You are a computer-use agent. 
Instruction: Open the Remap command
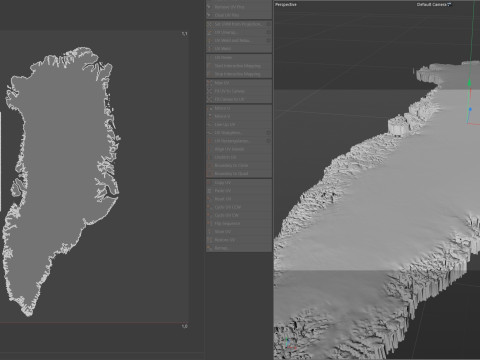(x=239, y=248)
